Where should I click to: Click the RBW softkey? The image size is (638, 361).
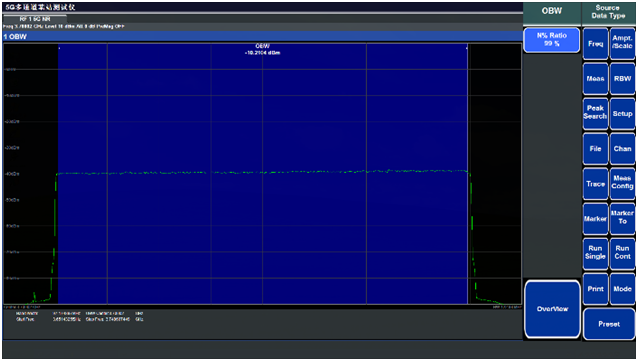point(623,79)
